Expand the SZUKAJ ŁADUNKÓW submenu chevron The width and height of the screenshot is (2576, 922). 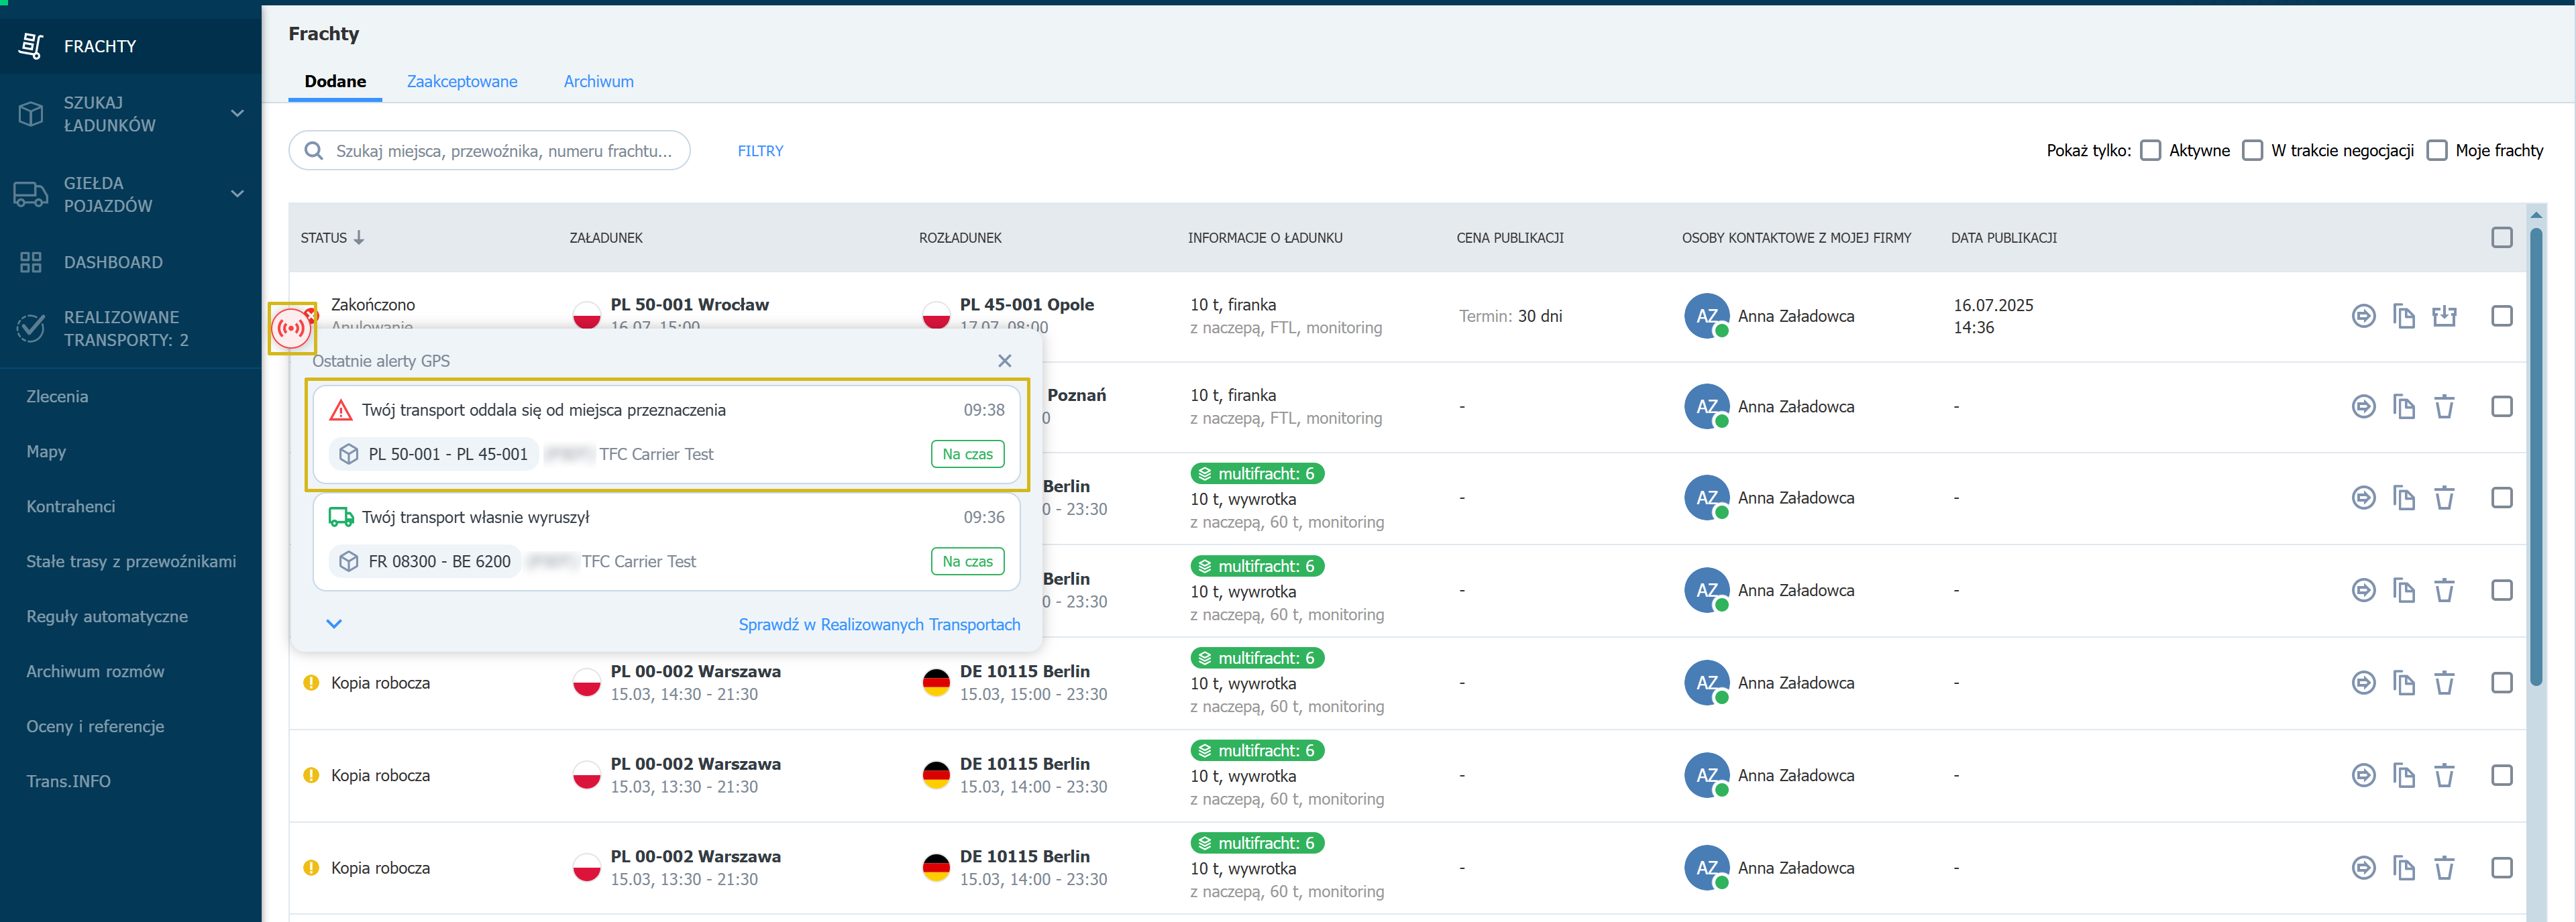pos(237,114)
